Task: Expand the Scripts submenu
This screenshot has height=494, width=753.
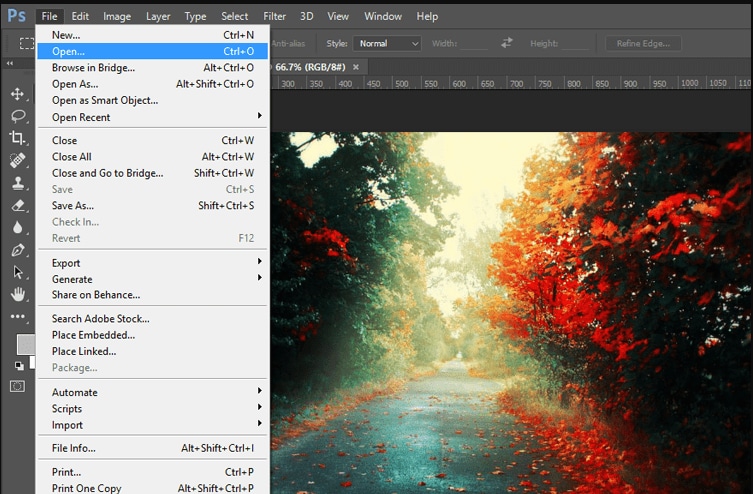Action: 153,409
